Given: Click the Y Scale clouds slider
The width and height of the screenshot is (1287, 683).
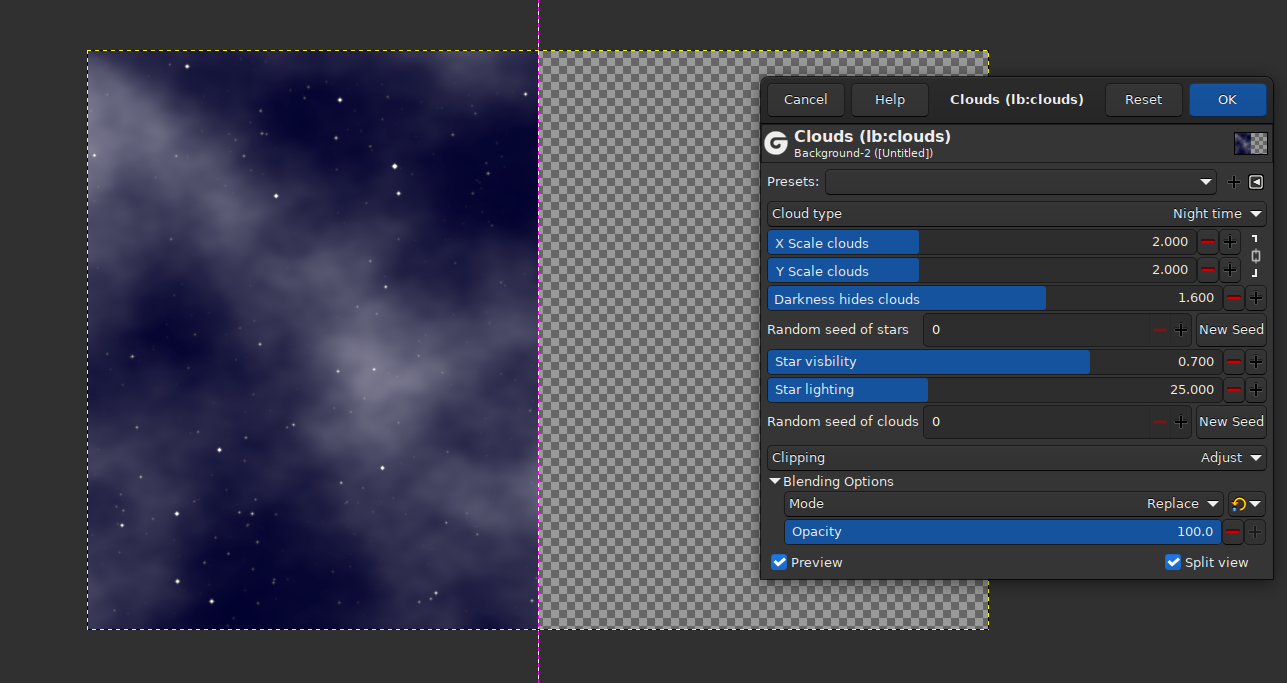Looking at the screenshot, I should click(981, 270).
